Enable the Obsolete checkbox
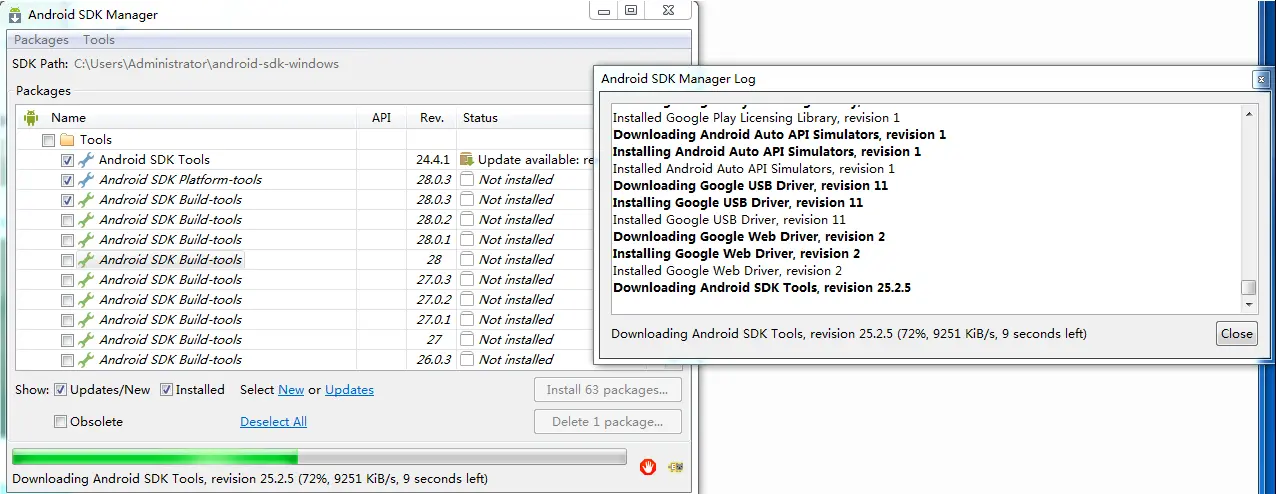Screen dimensions: 1276x494 coord(61,422)
